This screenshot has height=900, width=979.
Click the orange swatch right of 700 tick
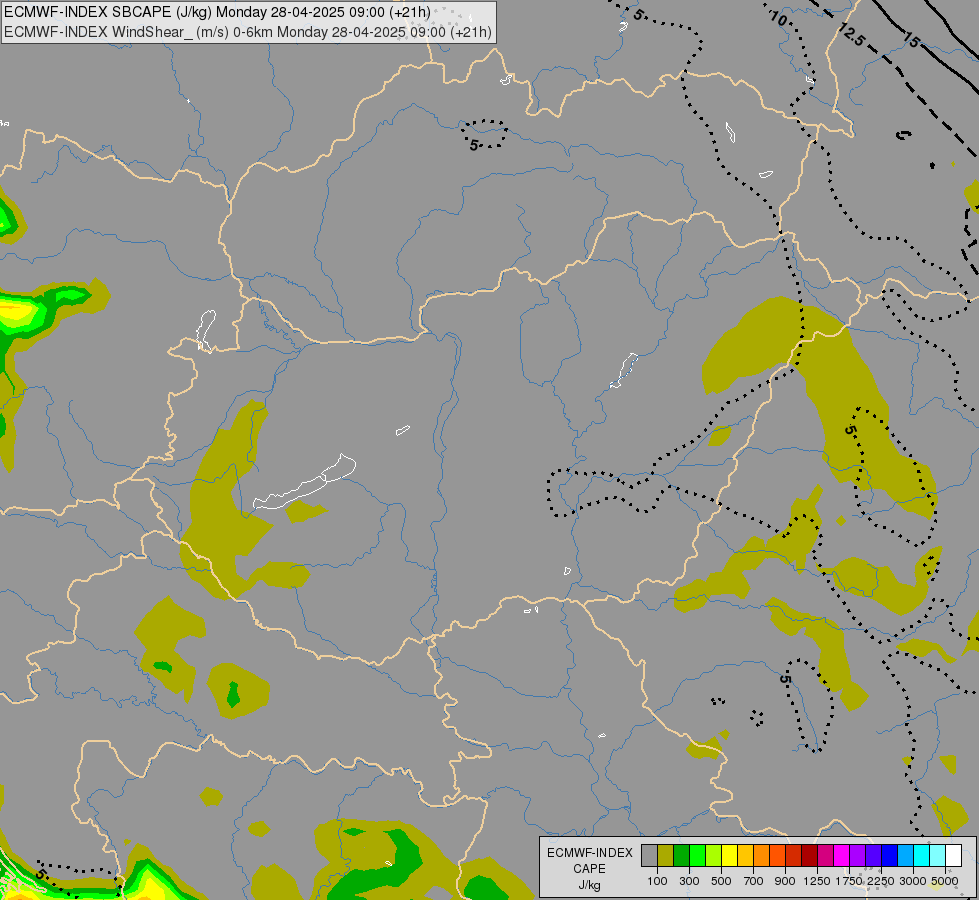click(762, 855)
